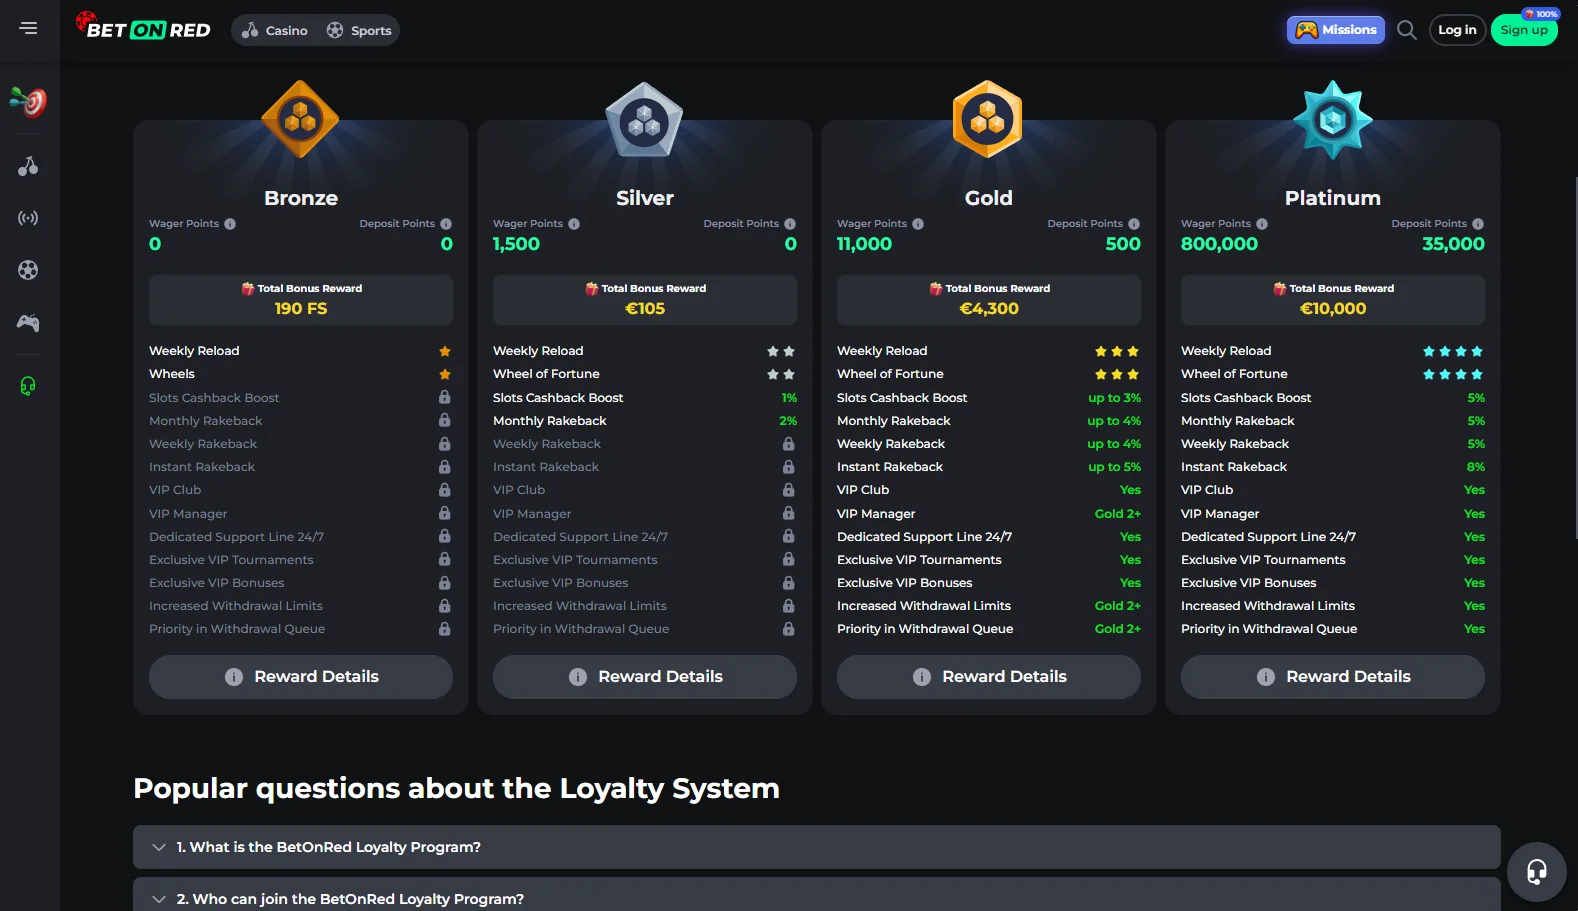Switch to the Sports tab
Viewport: 1578px width, 911px height.
(360, 30)
